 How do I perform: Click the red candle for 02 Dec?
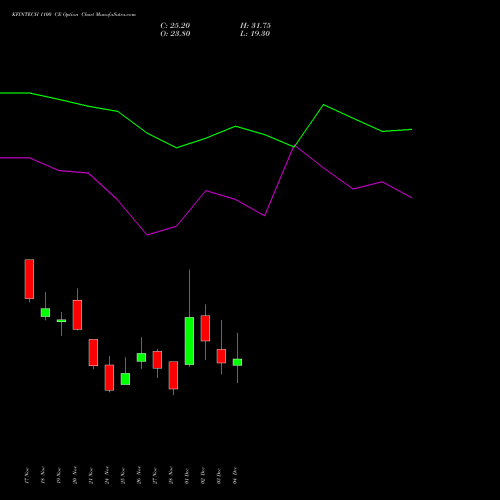tap(205, 328)
